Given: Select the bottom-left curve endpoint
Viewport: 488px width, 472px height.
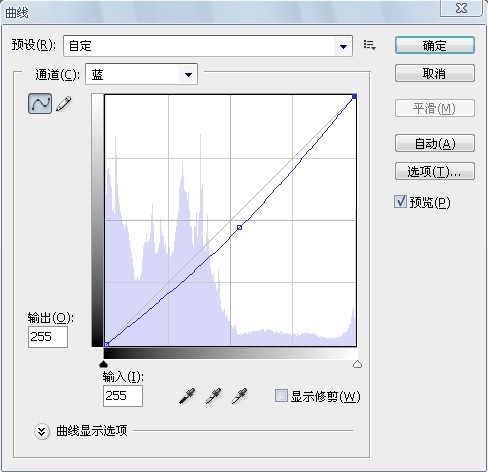Looking at the screenshot, I should [106, 344].
